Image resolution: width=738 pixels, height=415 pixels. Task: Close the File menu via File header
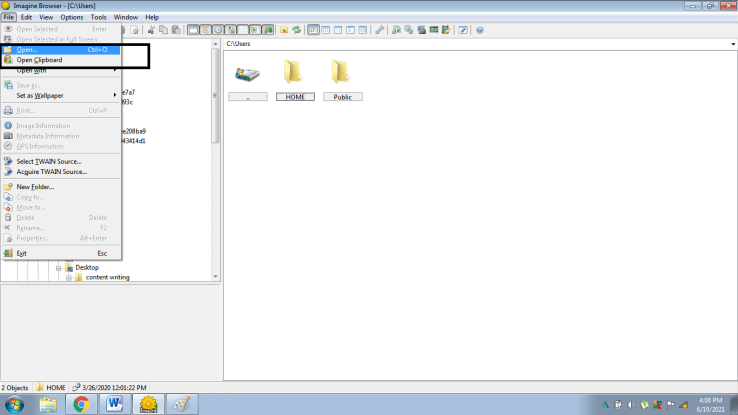(8, 17)
